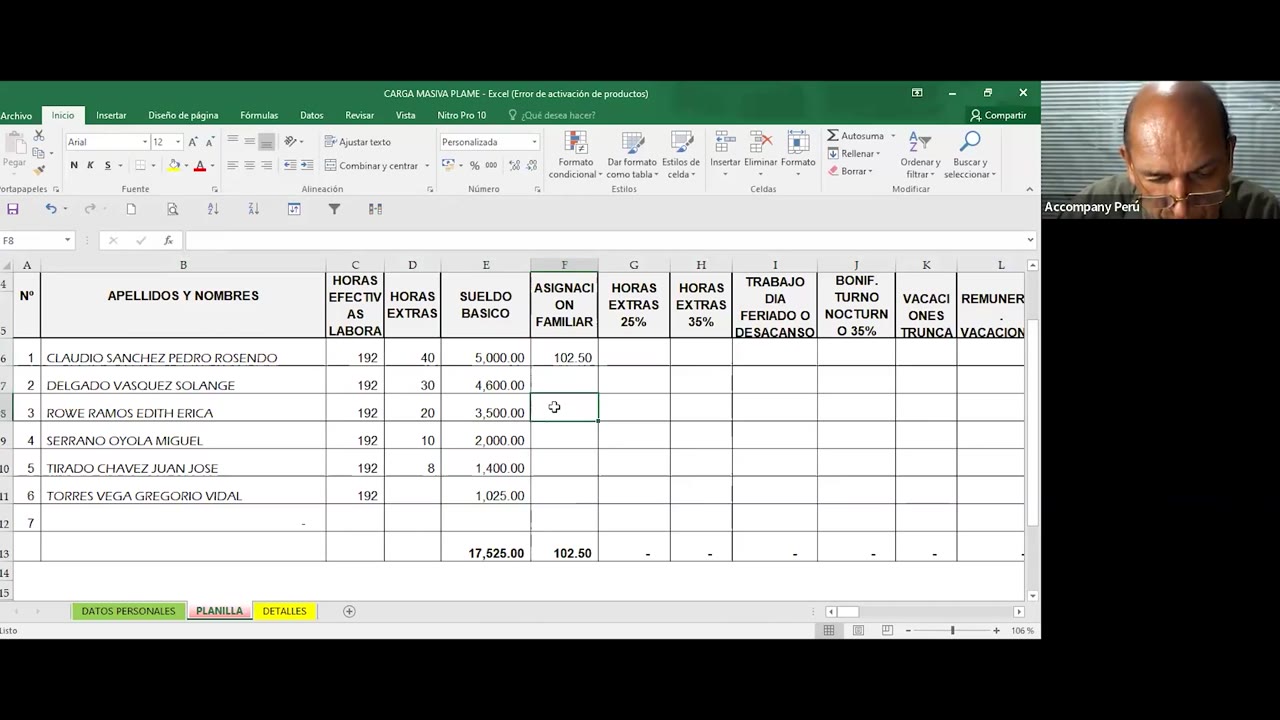Toggle bold (N) formatting
Viewport: 1280px width, 720px height.
[73, 166]
